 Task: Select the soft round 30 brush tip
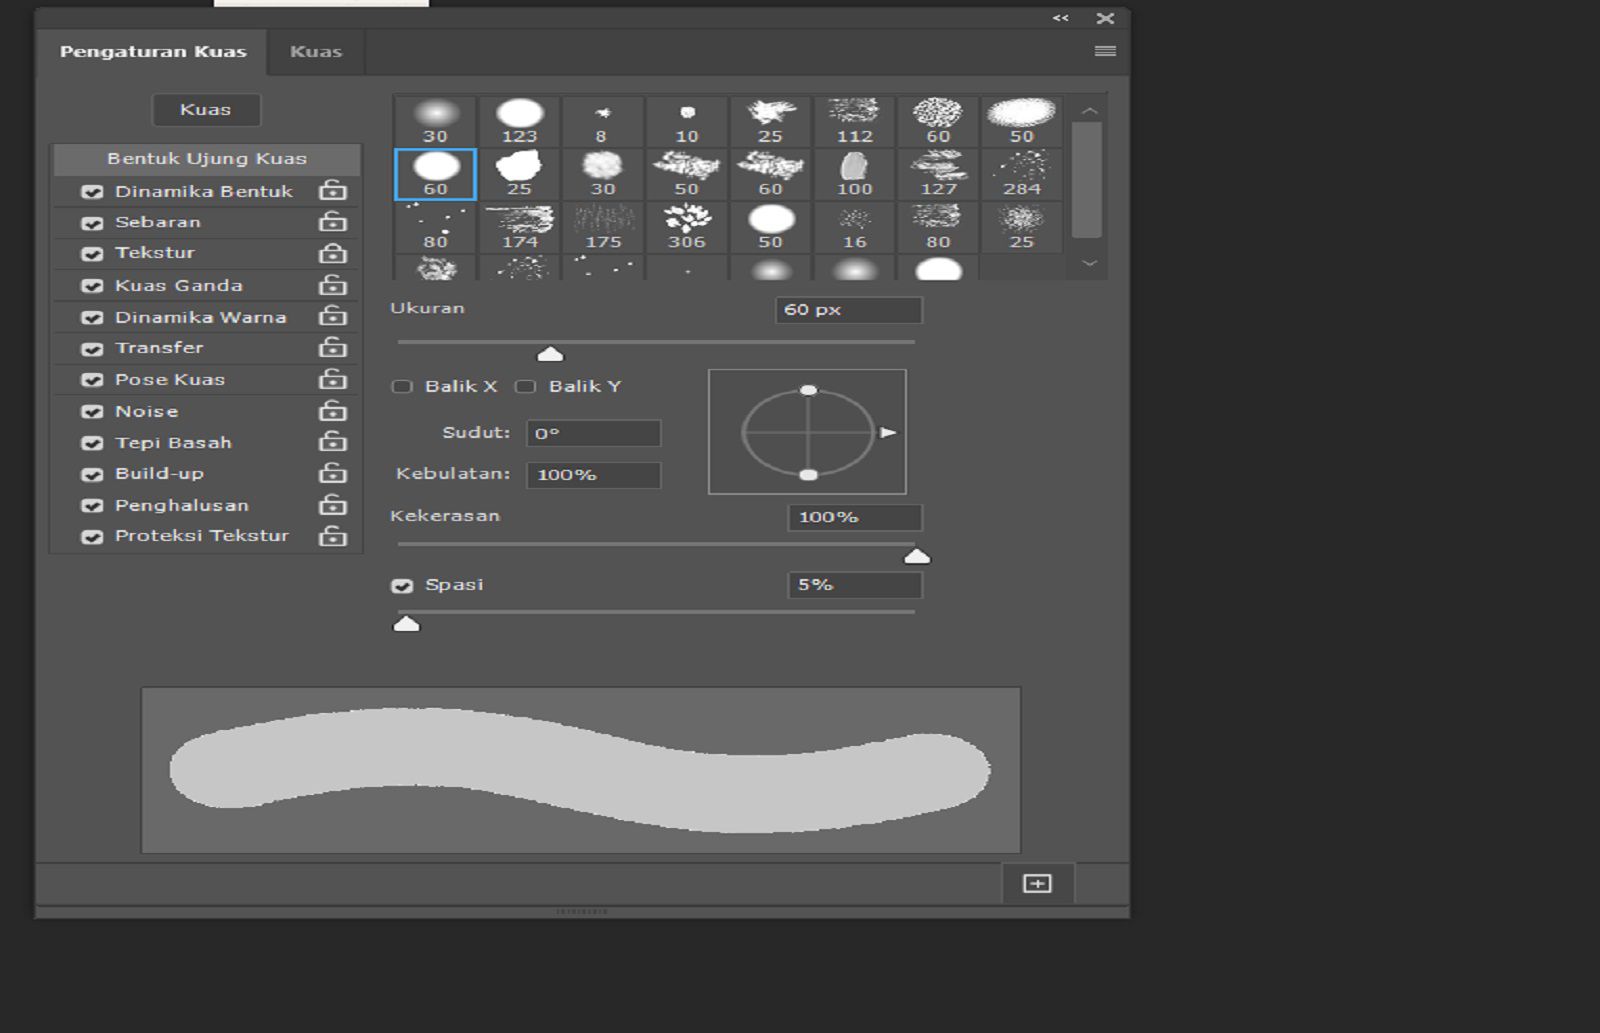pyautogui.click(x=436, y=122)
